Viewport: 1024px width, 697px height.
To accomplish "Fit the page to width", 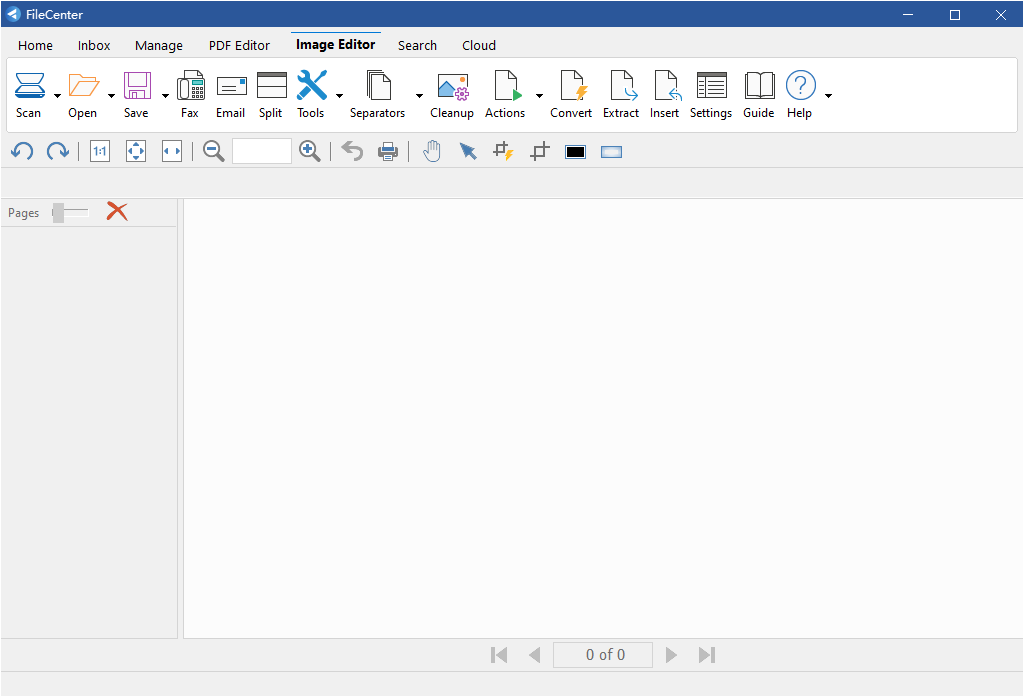I will (172, 152).
